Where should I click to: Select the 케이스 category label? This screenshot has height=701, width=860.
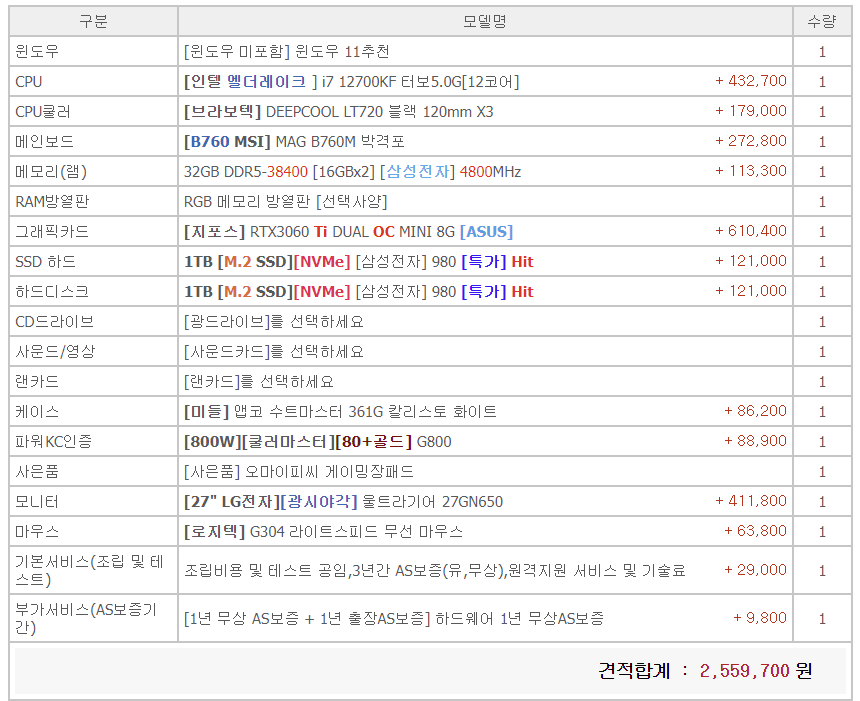pos(37,411)
